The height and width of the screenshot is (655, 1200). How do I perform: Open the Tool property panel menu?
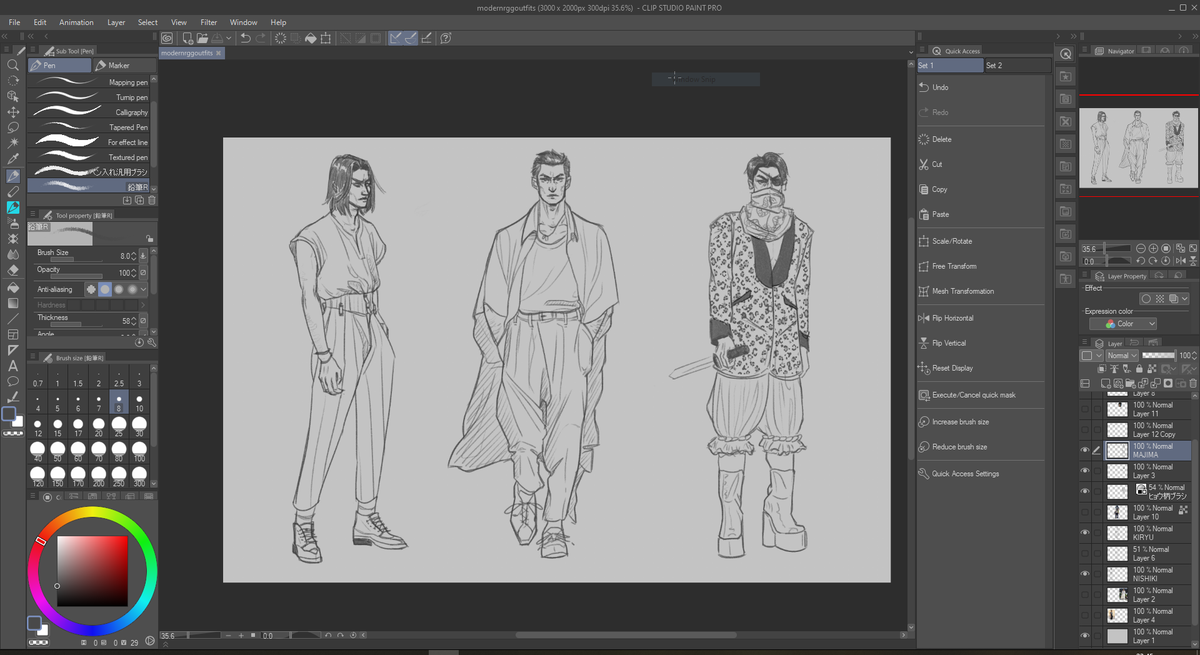point(34,214)
